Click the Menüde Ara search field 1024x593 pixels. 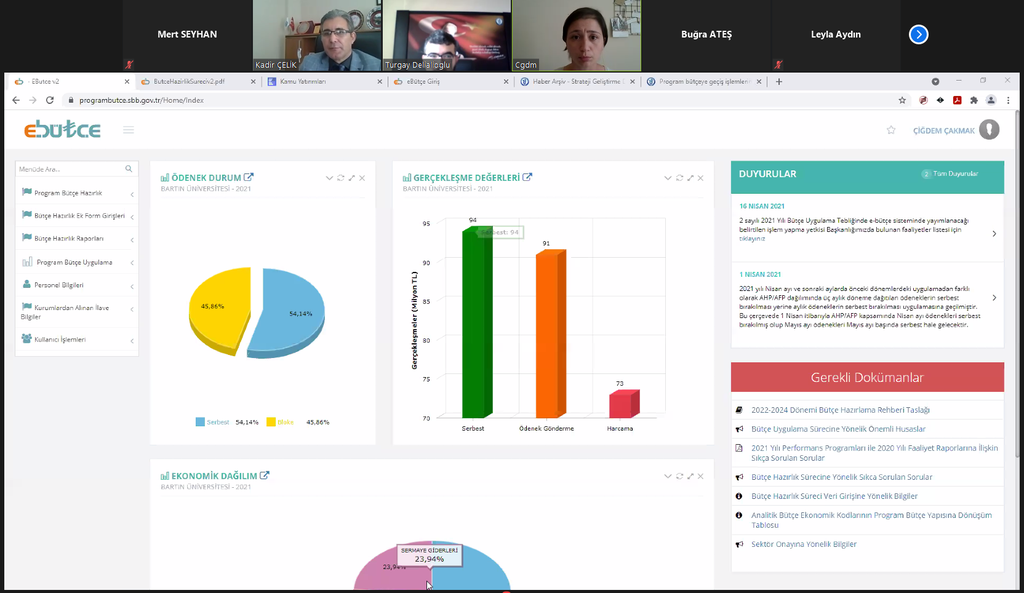70,169
